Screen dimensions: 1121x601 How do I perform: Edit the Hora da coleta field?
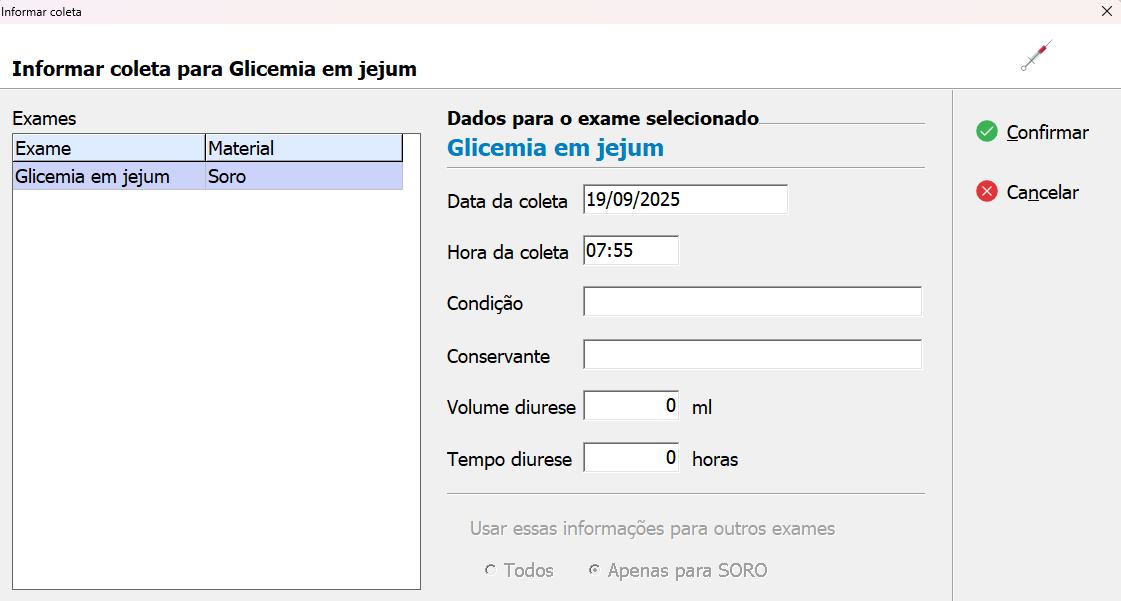click(x=631, y=250)
